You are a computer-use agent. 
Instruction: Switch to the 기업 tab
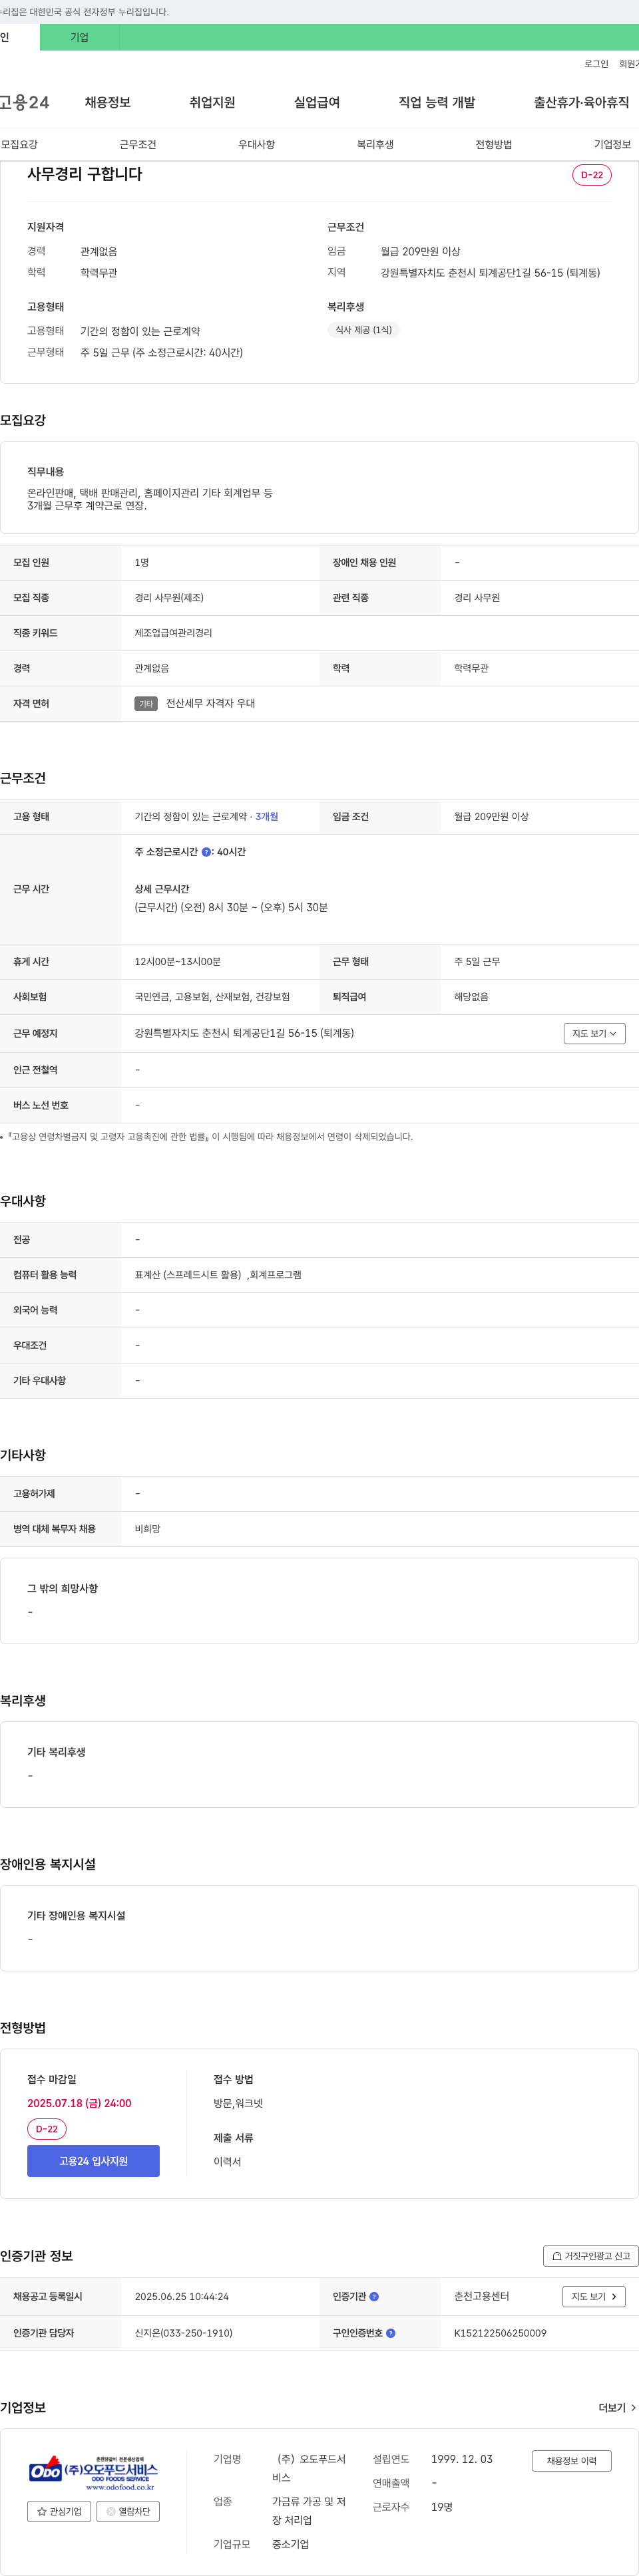point(80,37)
